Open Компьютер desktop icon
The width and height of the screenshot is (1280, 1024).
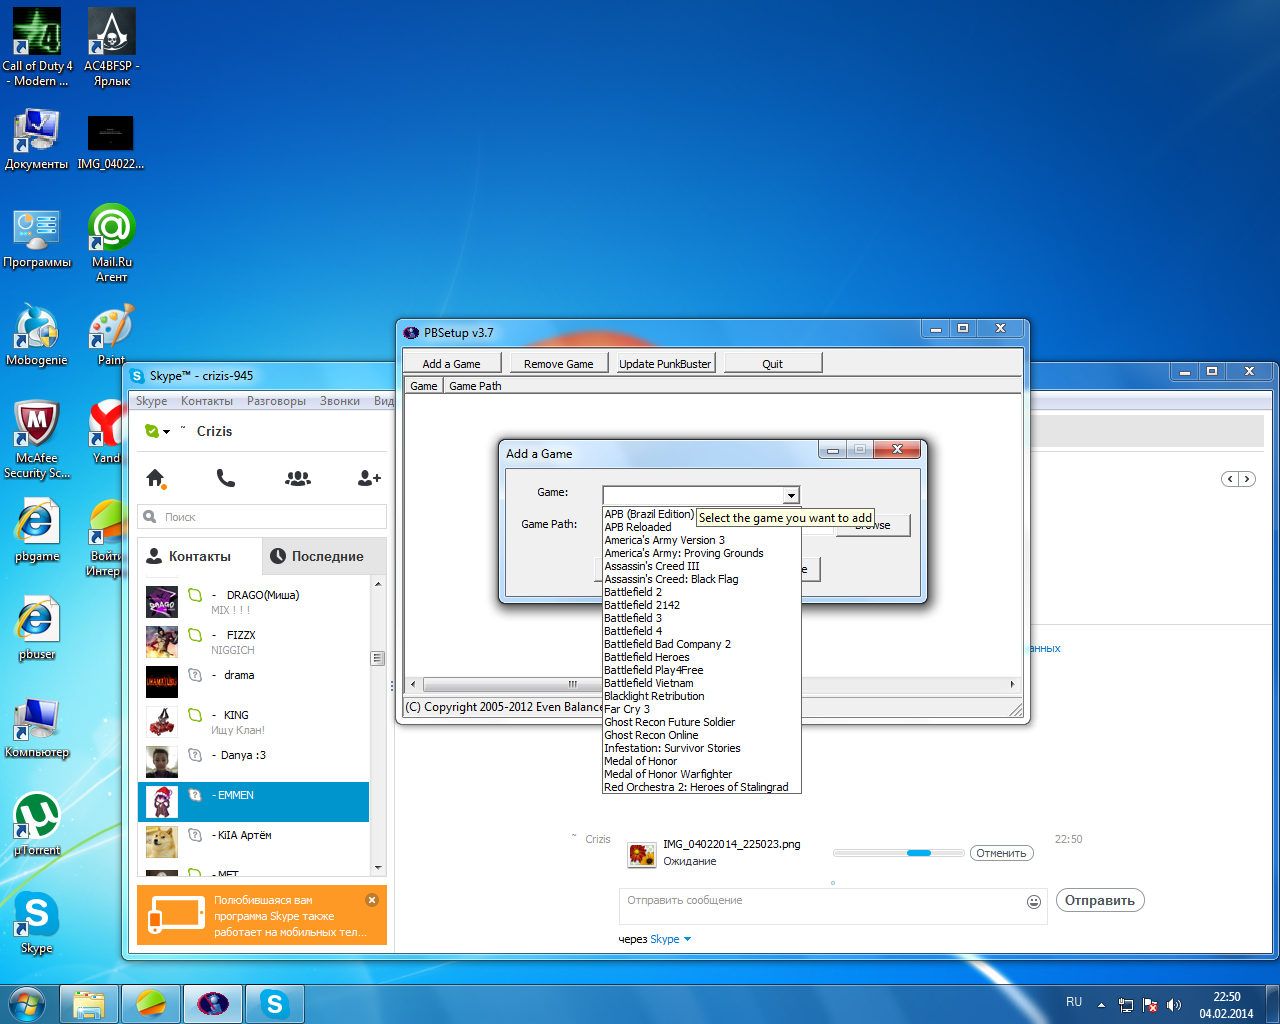(37, 728)
